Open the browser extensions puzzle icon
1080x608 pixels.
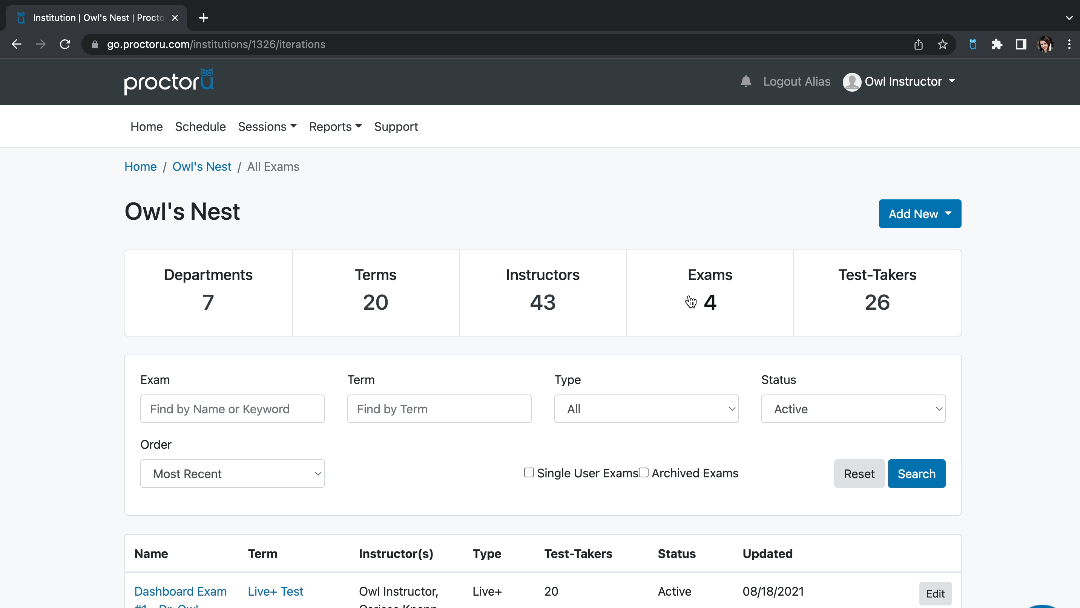[x=996, y=44]
